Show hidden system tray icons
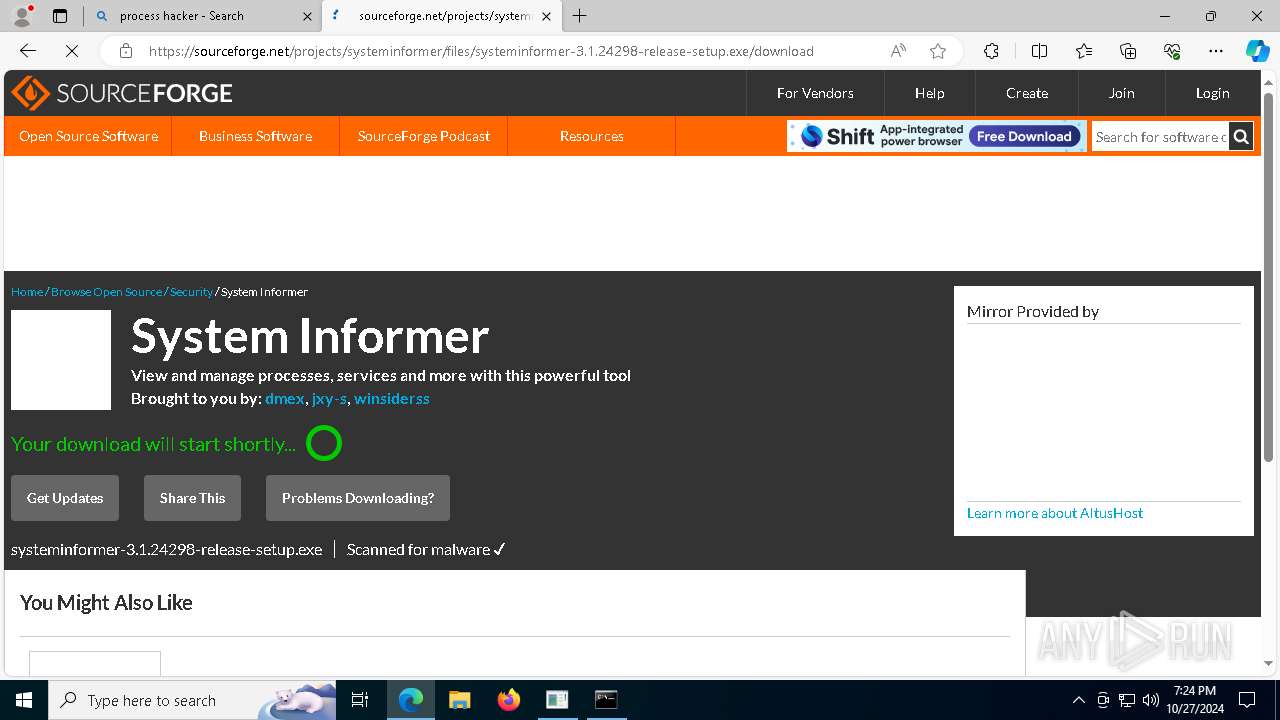The height and width of the screenshot is (720, 1280). (1078, 700)
